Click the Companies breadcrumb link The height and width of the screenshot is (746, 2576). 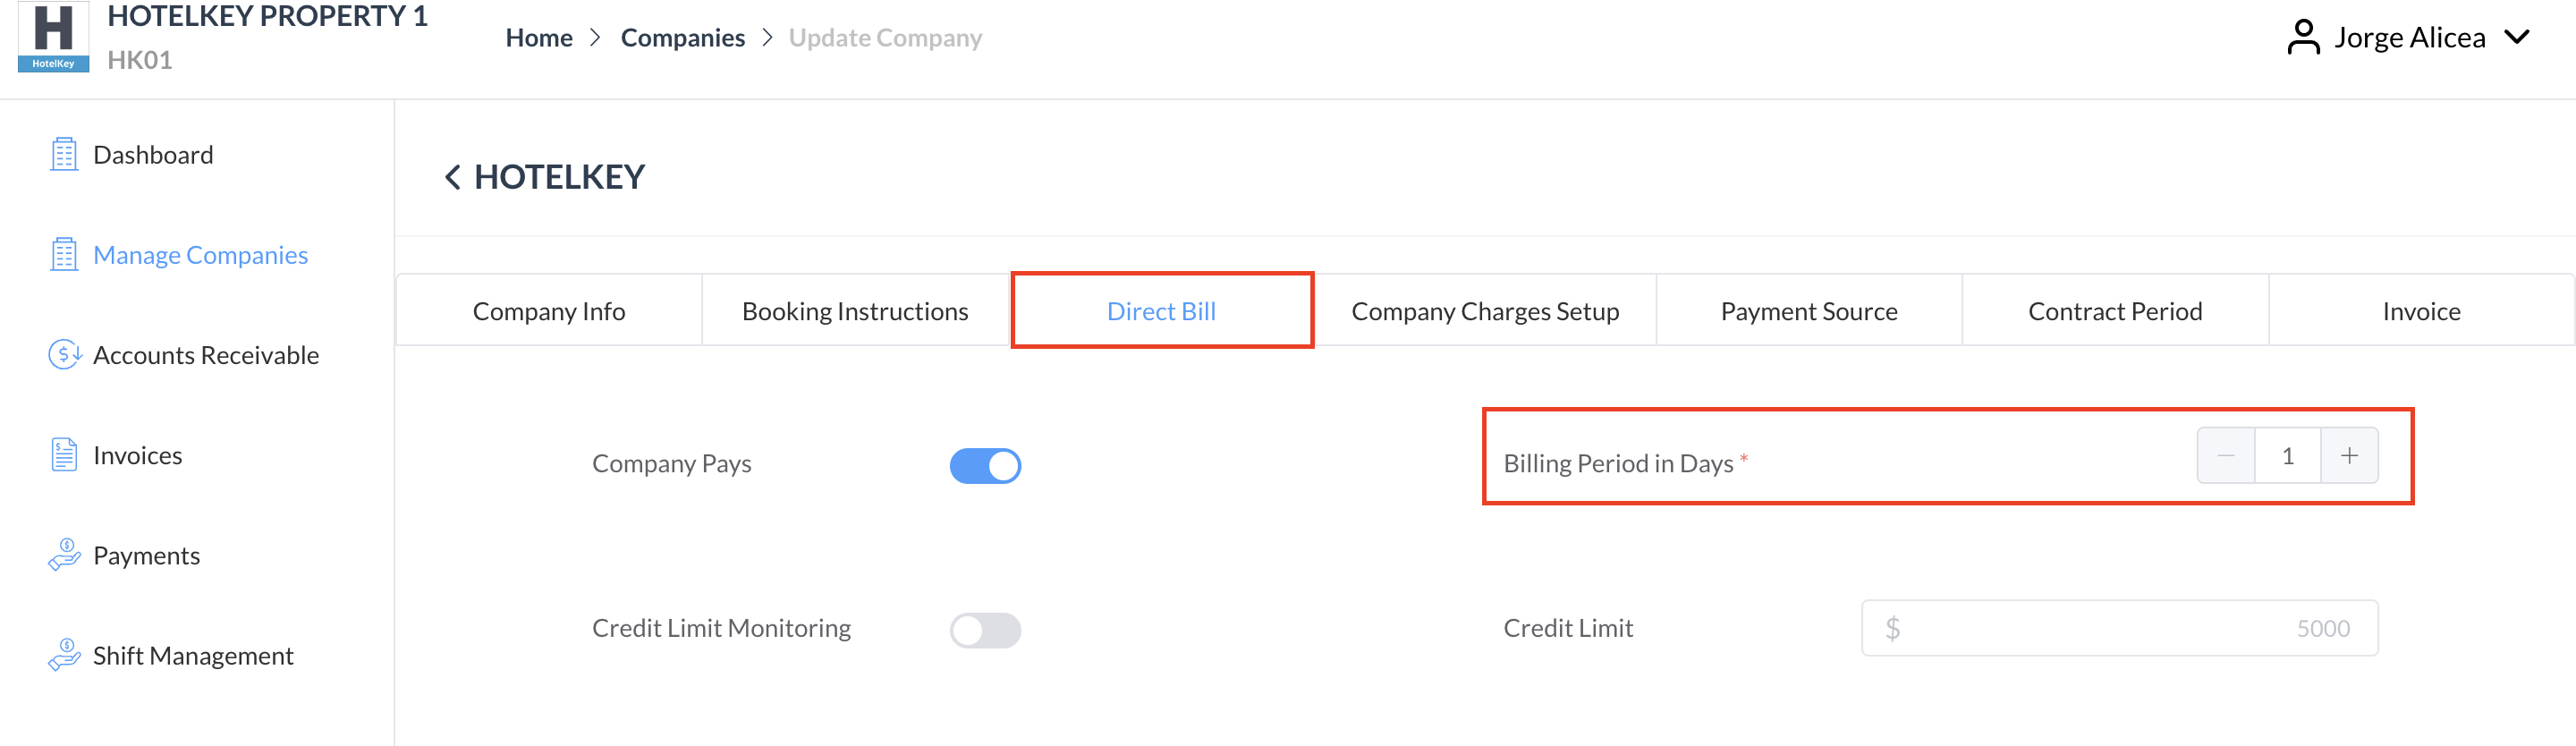click(x=682, y=38)
